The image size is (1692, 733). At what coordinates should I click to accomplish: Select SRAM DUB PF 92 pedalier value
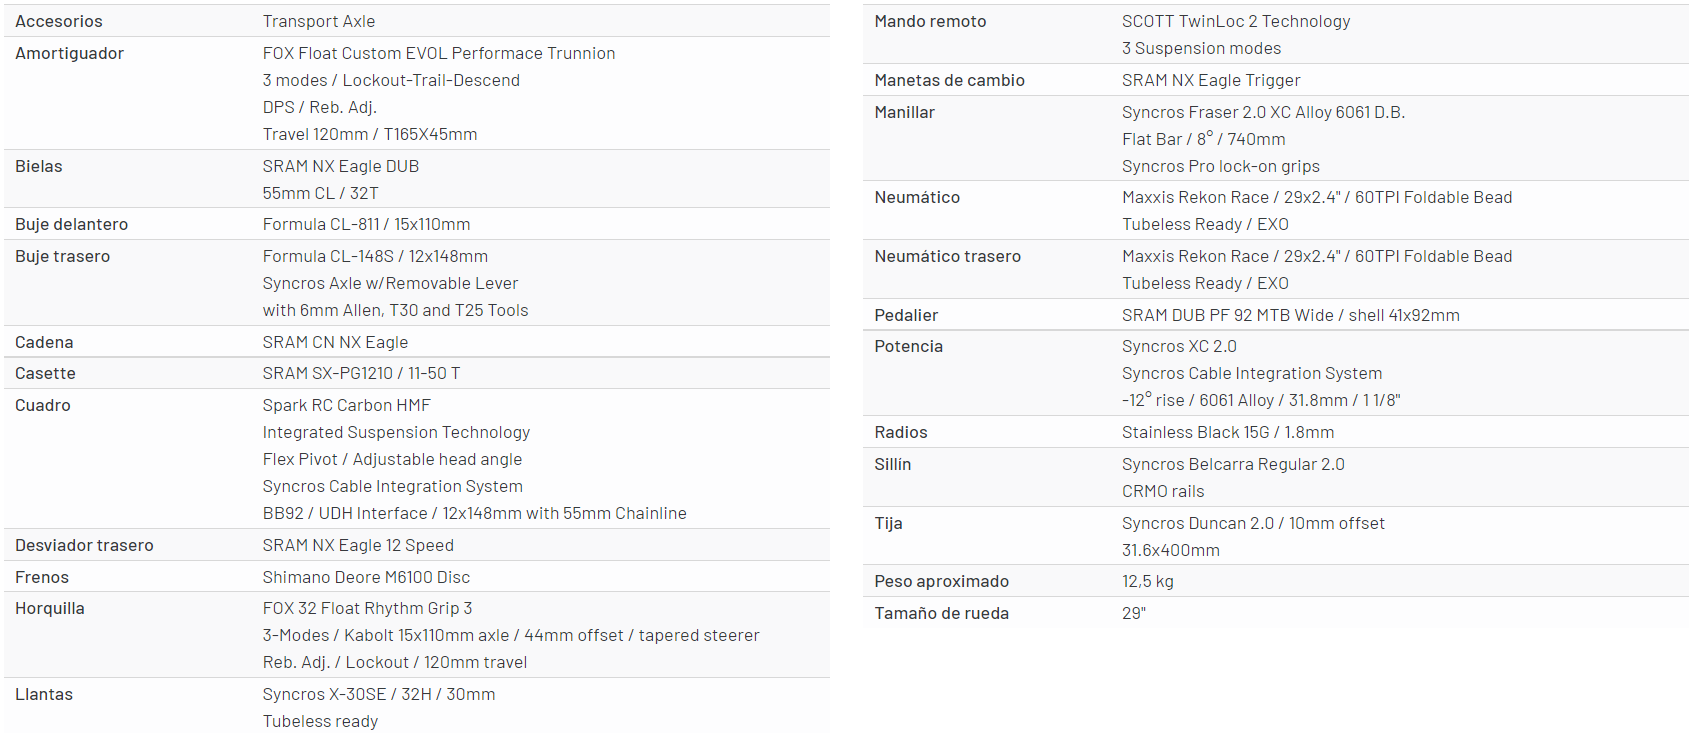coord(1290,315)
